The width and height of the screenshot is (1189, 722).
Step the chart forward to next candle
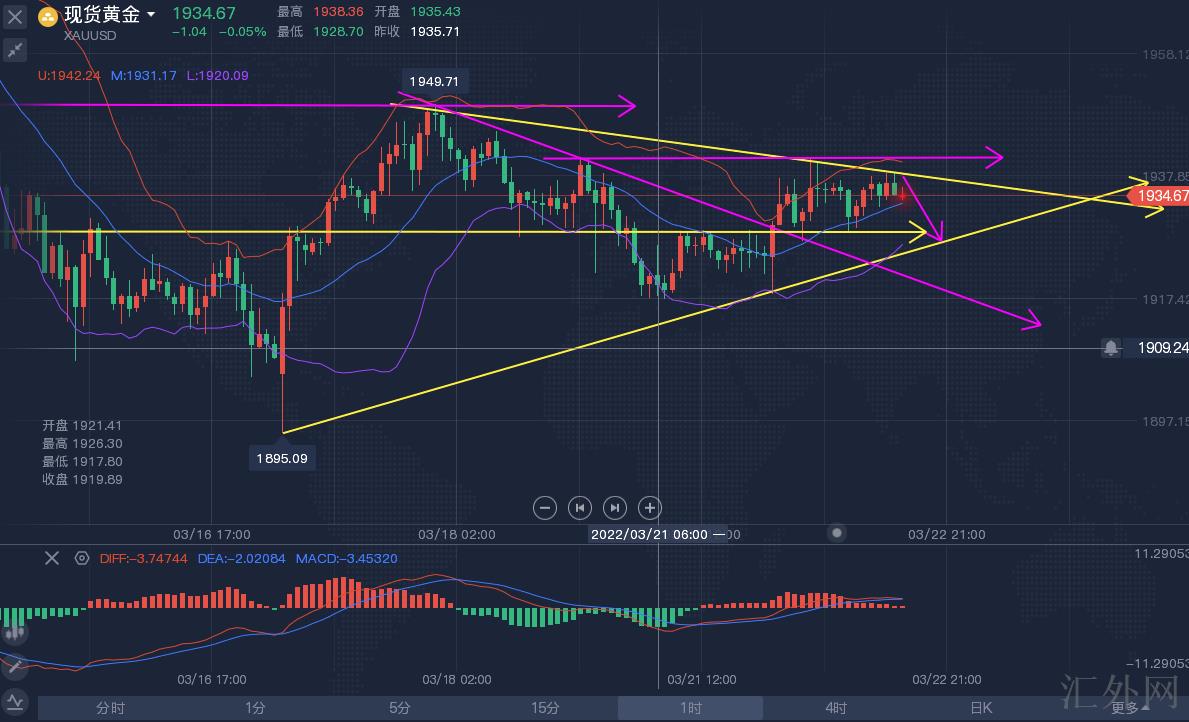(615, 508)
